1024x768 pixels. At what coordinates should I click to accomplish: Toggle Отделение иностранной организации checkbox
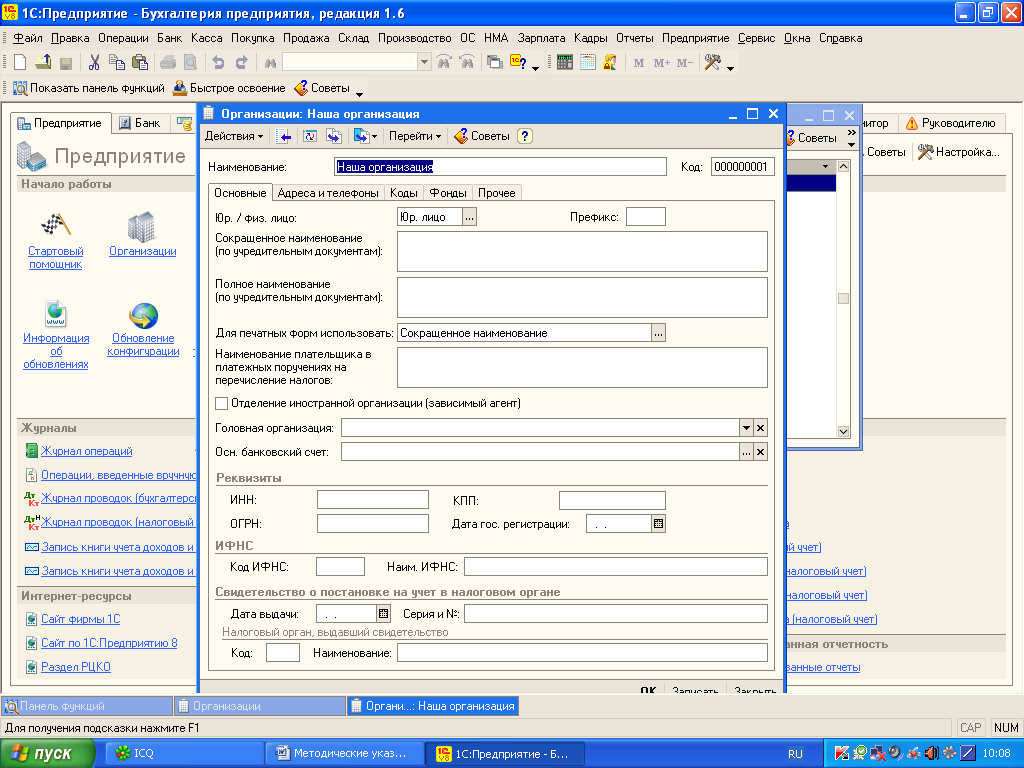222,404
